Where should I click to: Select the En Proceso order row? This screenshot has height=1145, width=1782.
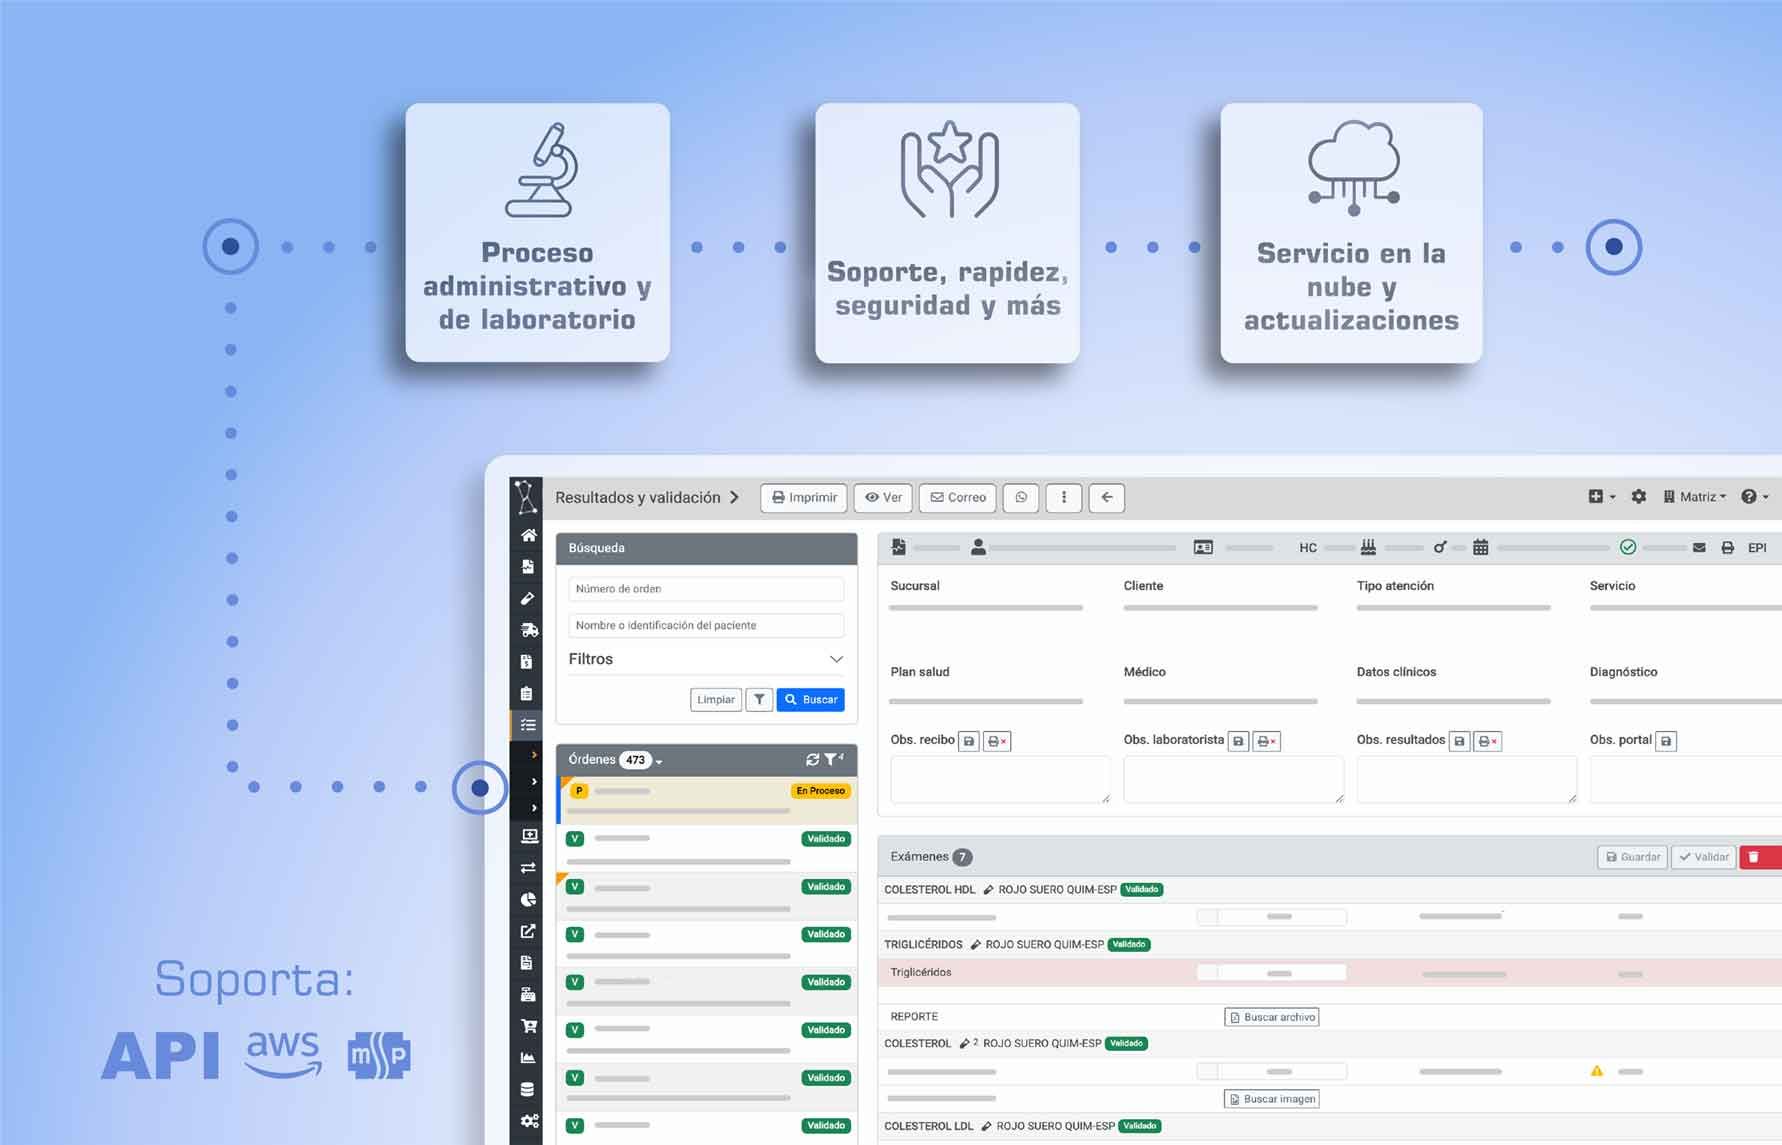(x=706, y=800)
